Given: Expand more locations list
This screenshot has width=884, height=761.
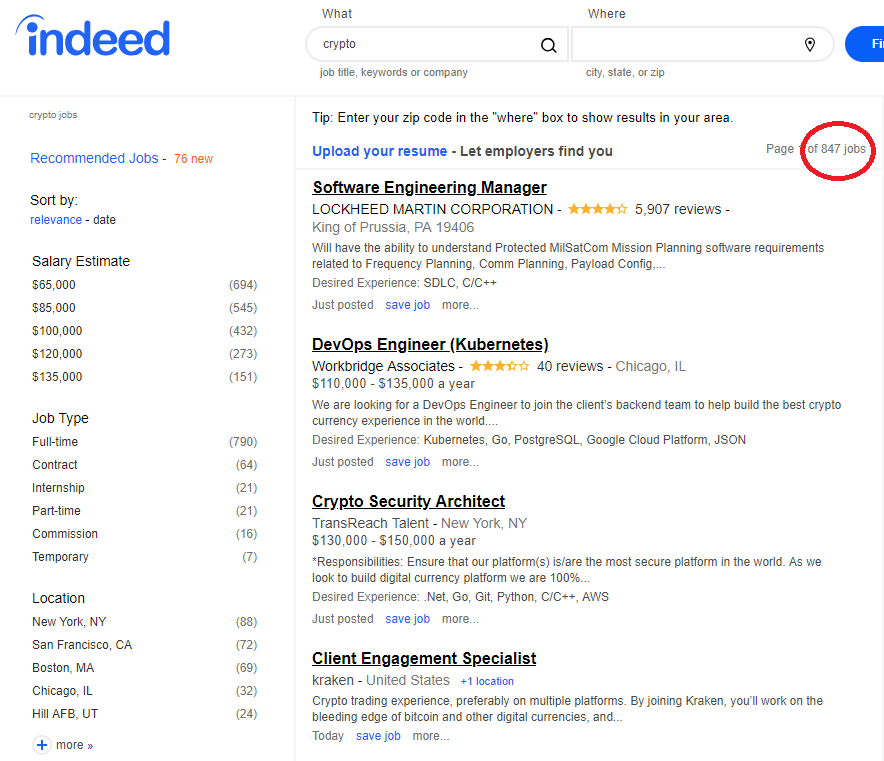Looking at the screenshot, I should coord(74,745).
